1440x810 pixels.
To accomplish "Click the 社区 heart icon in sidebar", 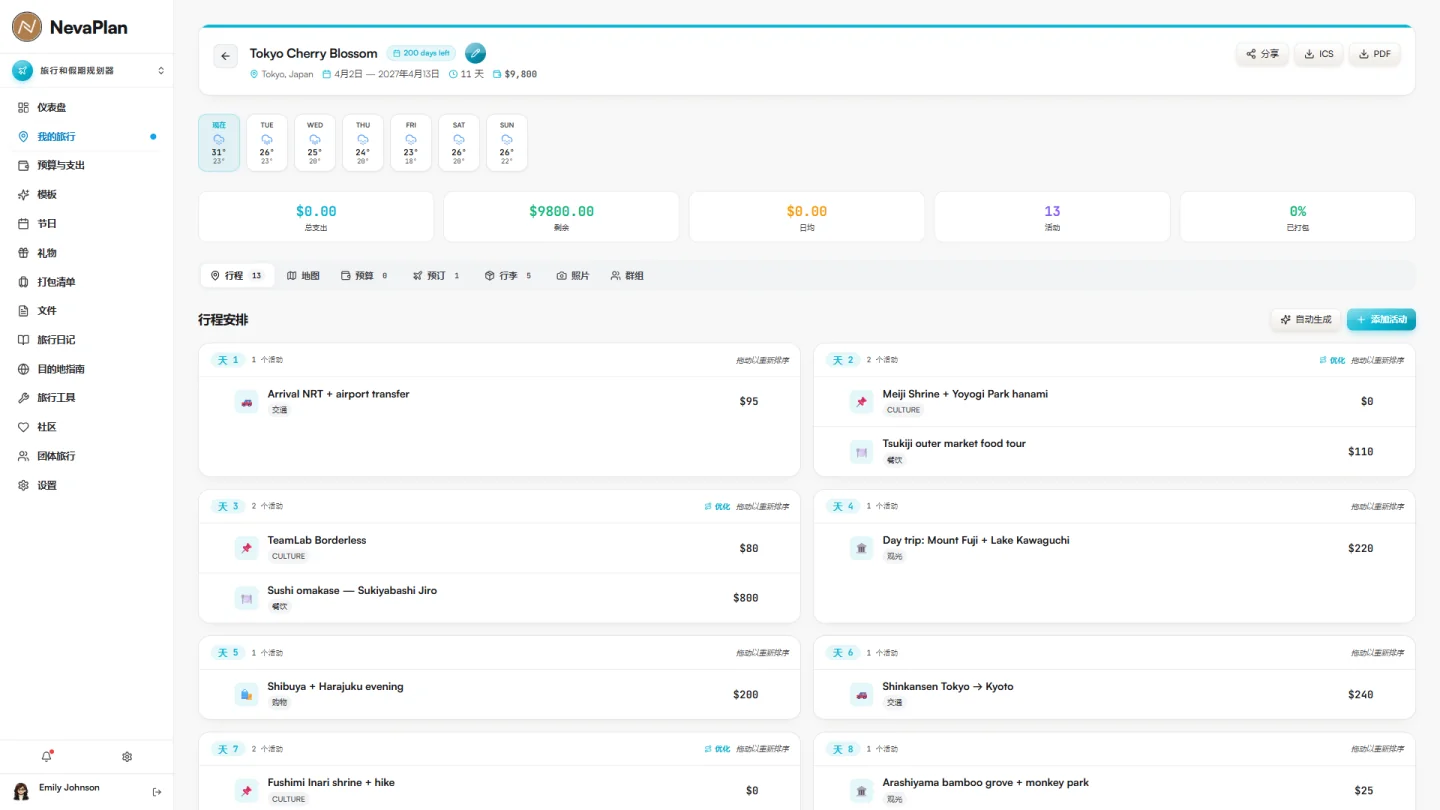I will (24, 427).
